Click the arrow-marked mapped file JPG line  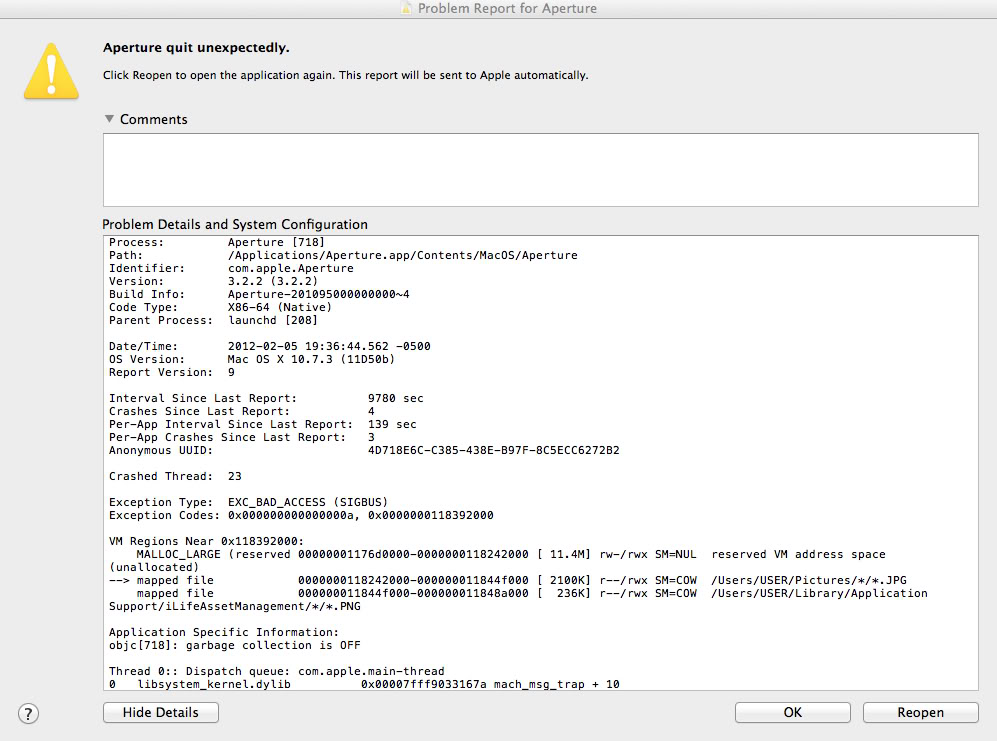point(508,580)
